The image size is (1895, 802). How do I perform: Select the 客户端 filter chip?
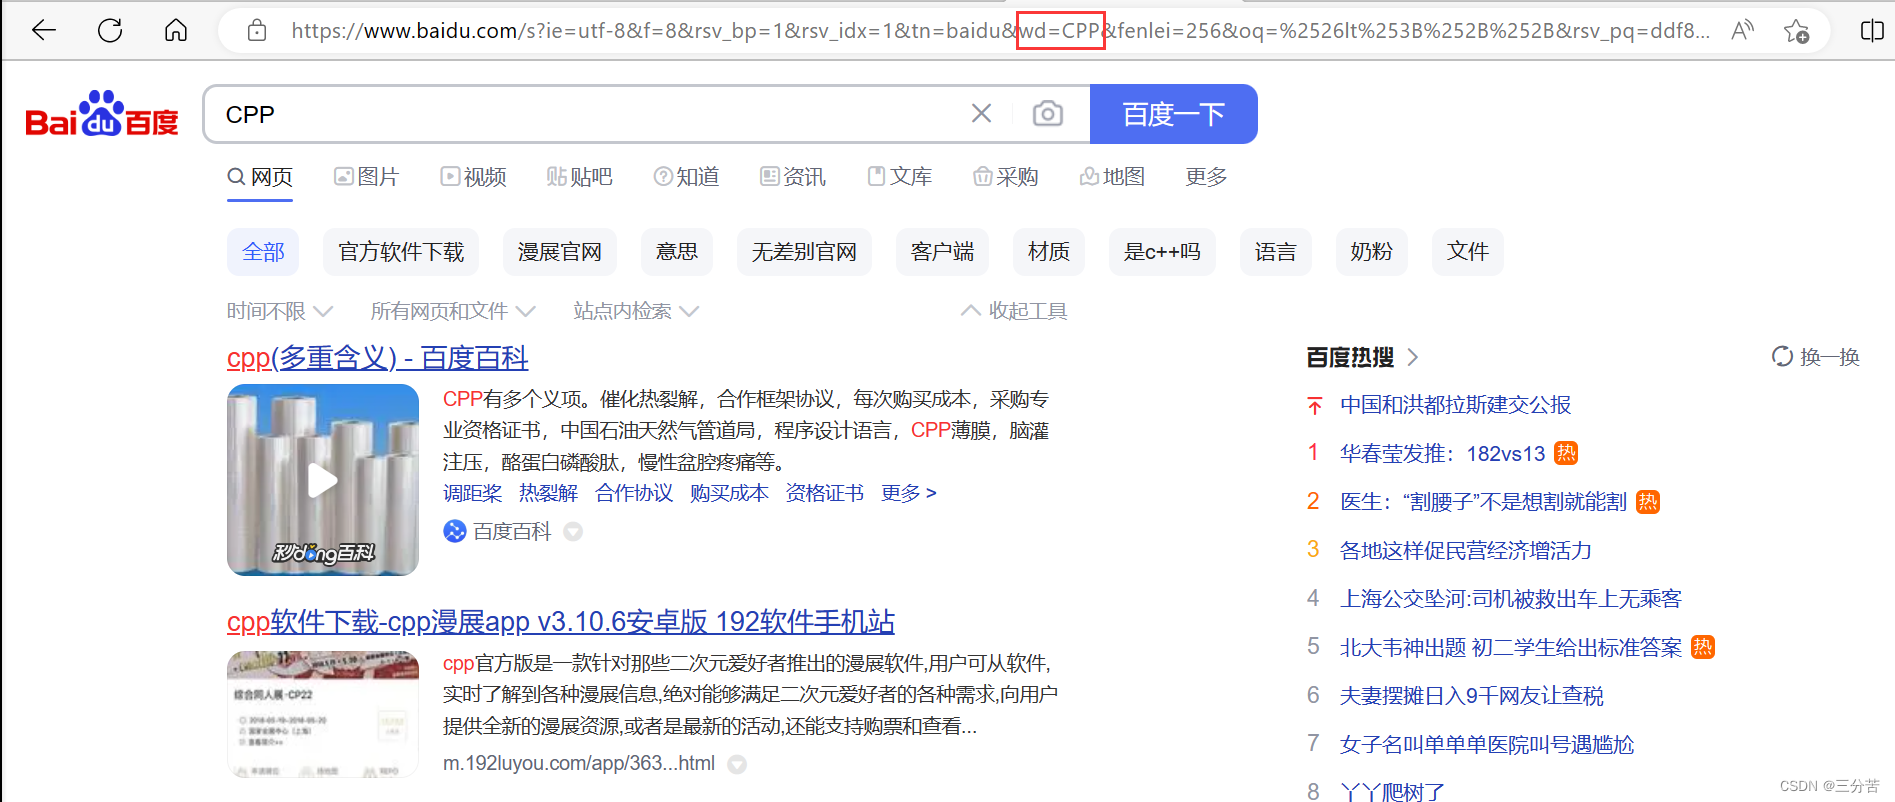click(x=942, y=252)
